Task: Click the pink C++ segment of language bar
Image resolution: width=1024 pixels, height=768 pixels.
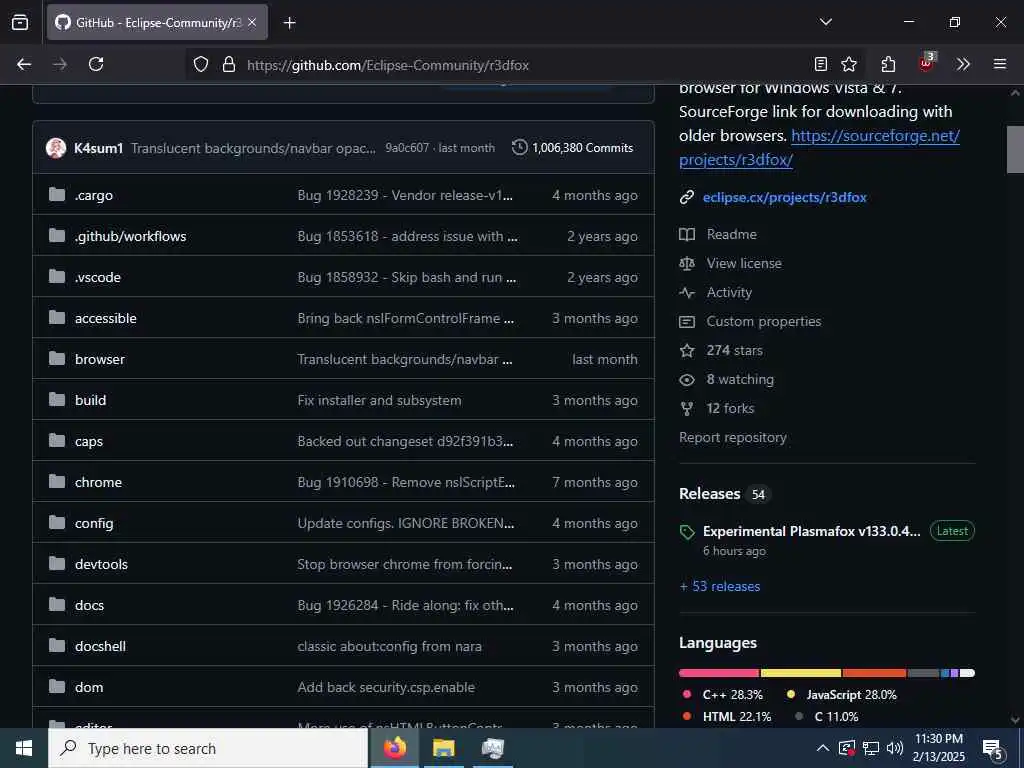Action: 719,673
